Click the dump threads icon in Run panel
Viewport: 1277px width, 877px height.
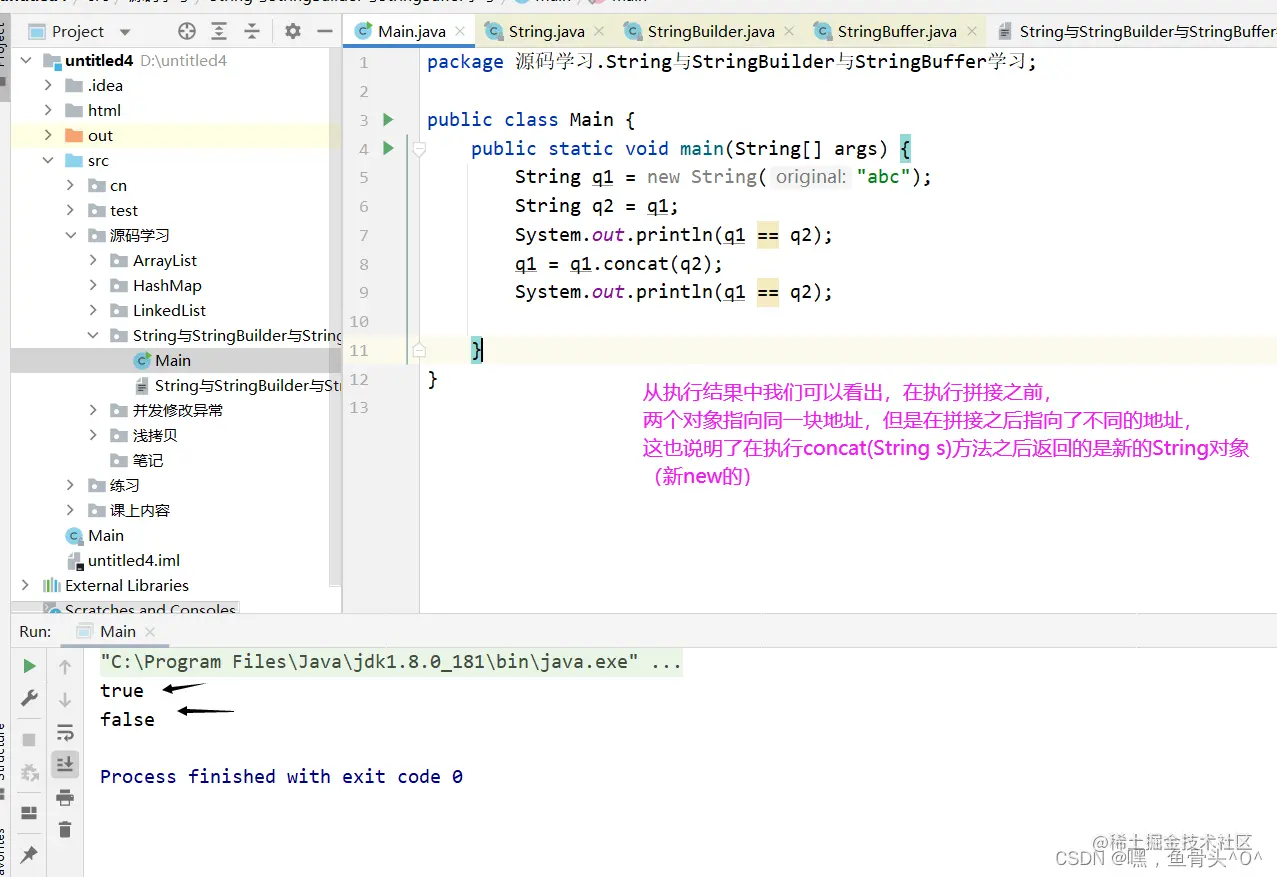click(29, 772)
